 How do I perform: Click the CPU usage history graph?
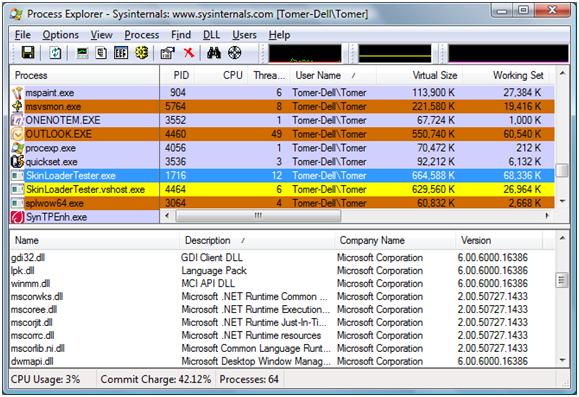[x=305, y=54]
